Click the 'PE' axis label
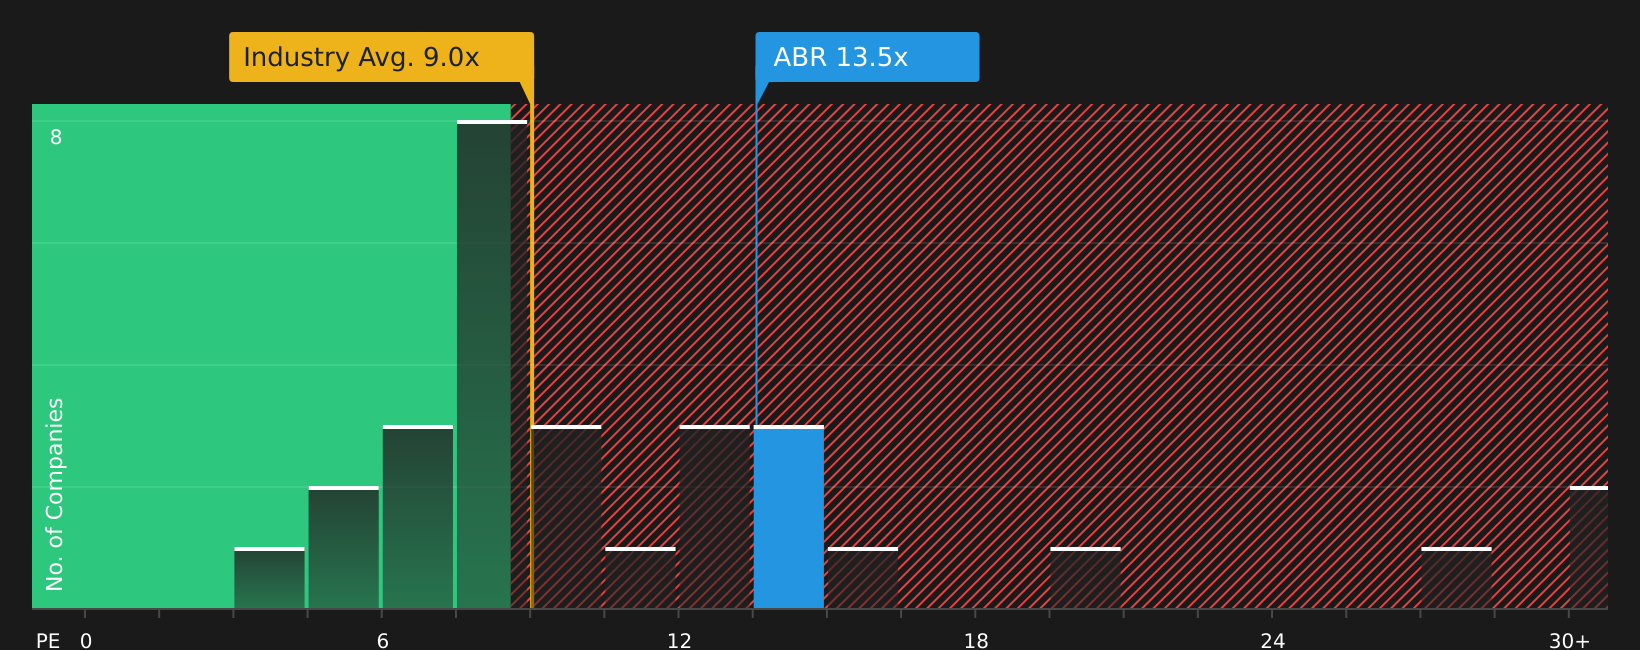This screenshot has width=1640, height=650. (48, 641)
